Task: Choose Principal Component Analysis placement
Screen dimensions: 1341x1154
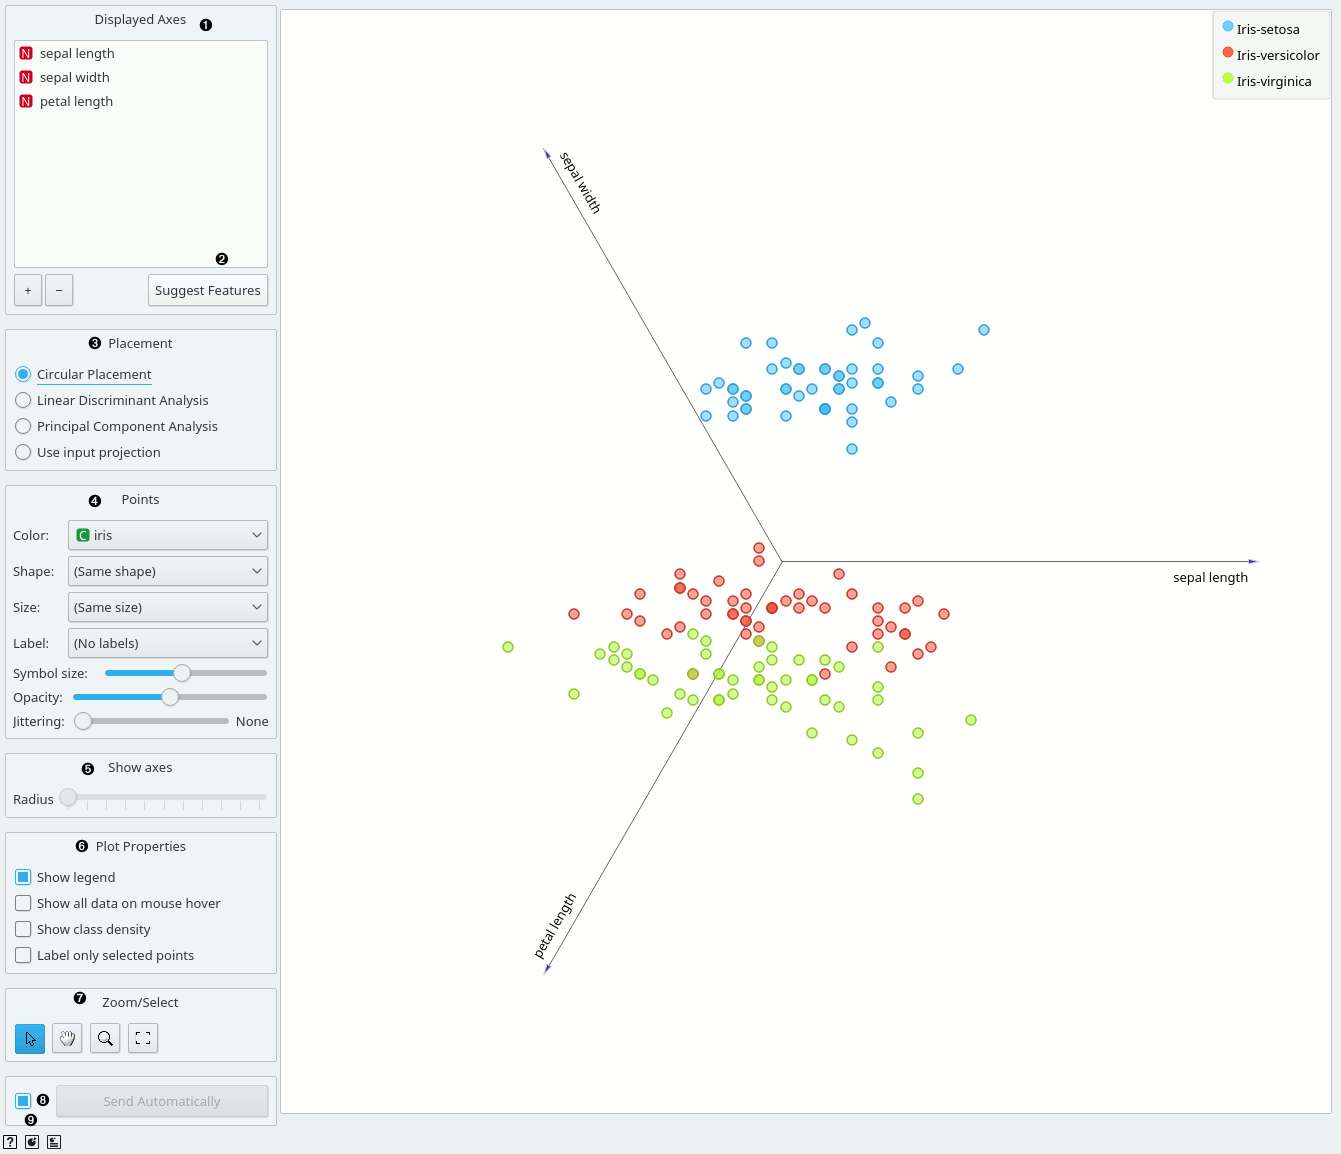Action: (x=23, y=426)
